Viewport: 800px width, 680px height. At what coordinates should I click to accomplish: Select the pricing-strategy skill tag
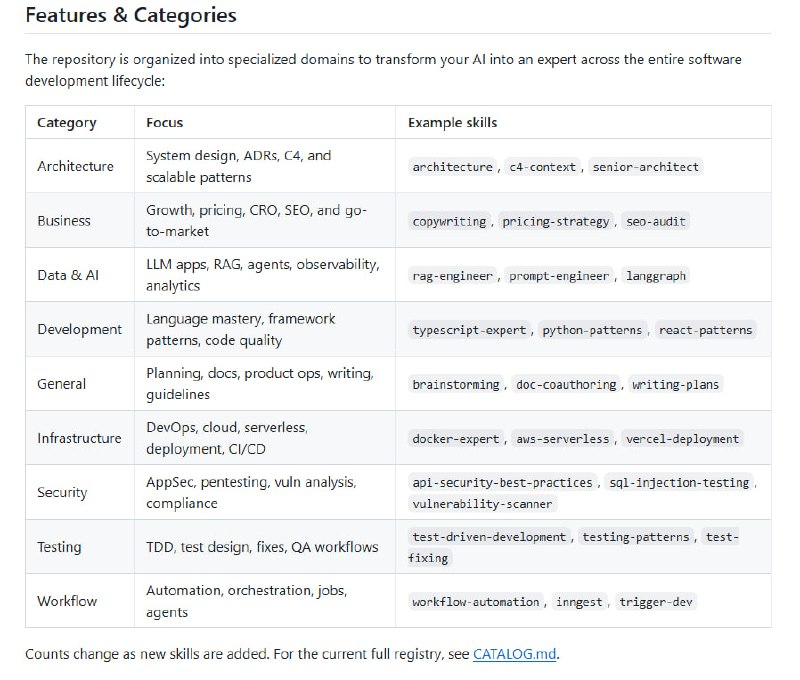pyautogui.click(x=556, y=221)
